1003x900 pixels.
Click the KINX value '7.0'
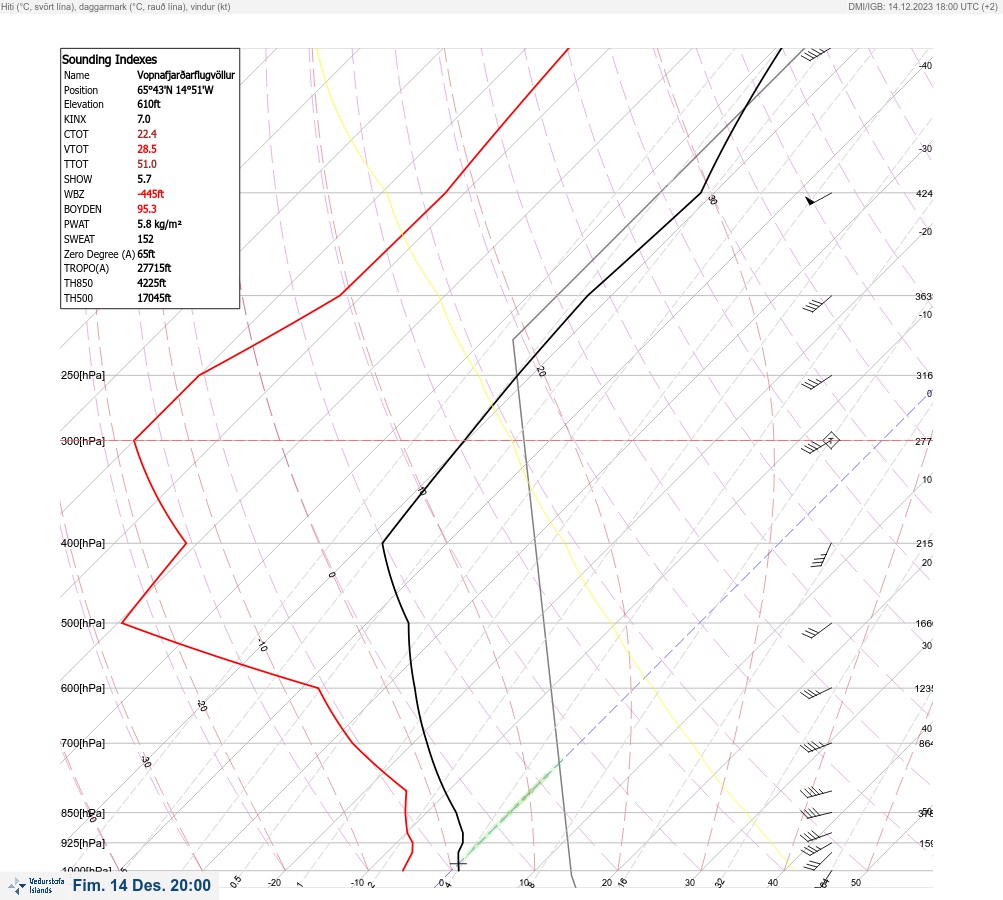tap(144, 119)
